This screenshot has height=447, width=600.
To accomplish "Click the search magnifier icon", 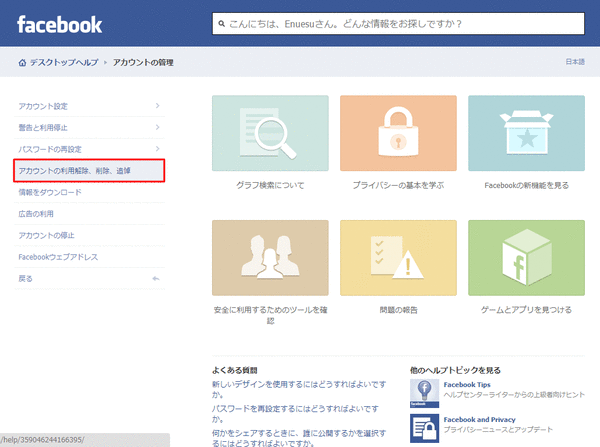I will pos(222,24).
